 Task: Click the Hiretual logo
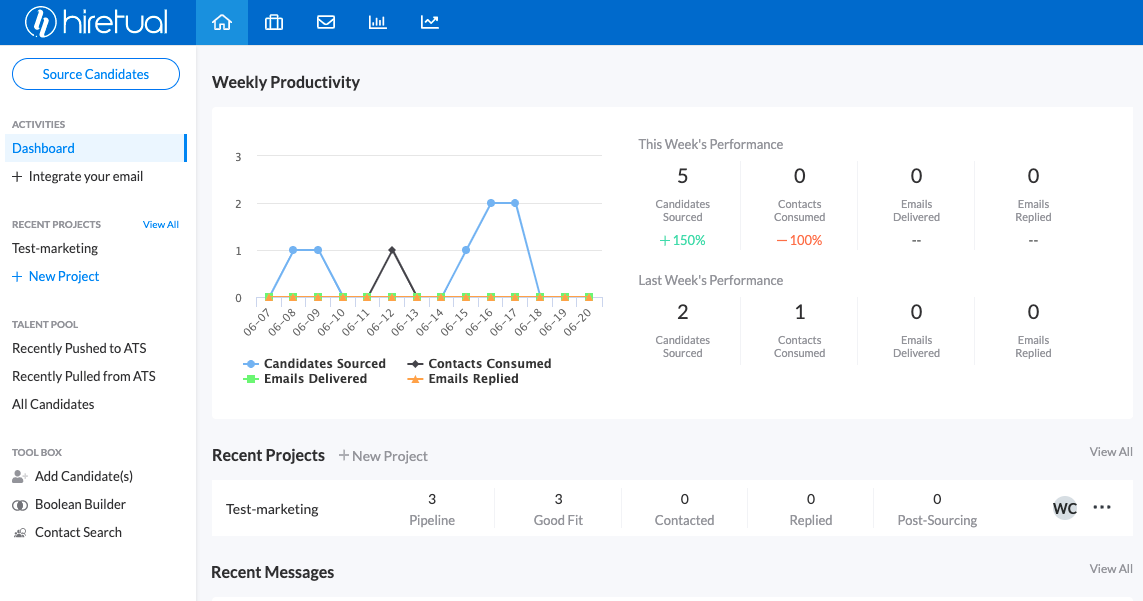[x=96, y=22]
